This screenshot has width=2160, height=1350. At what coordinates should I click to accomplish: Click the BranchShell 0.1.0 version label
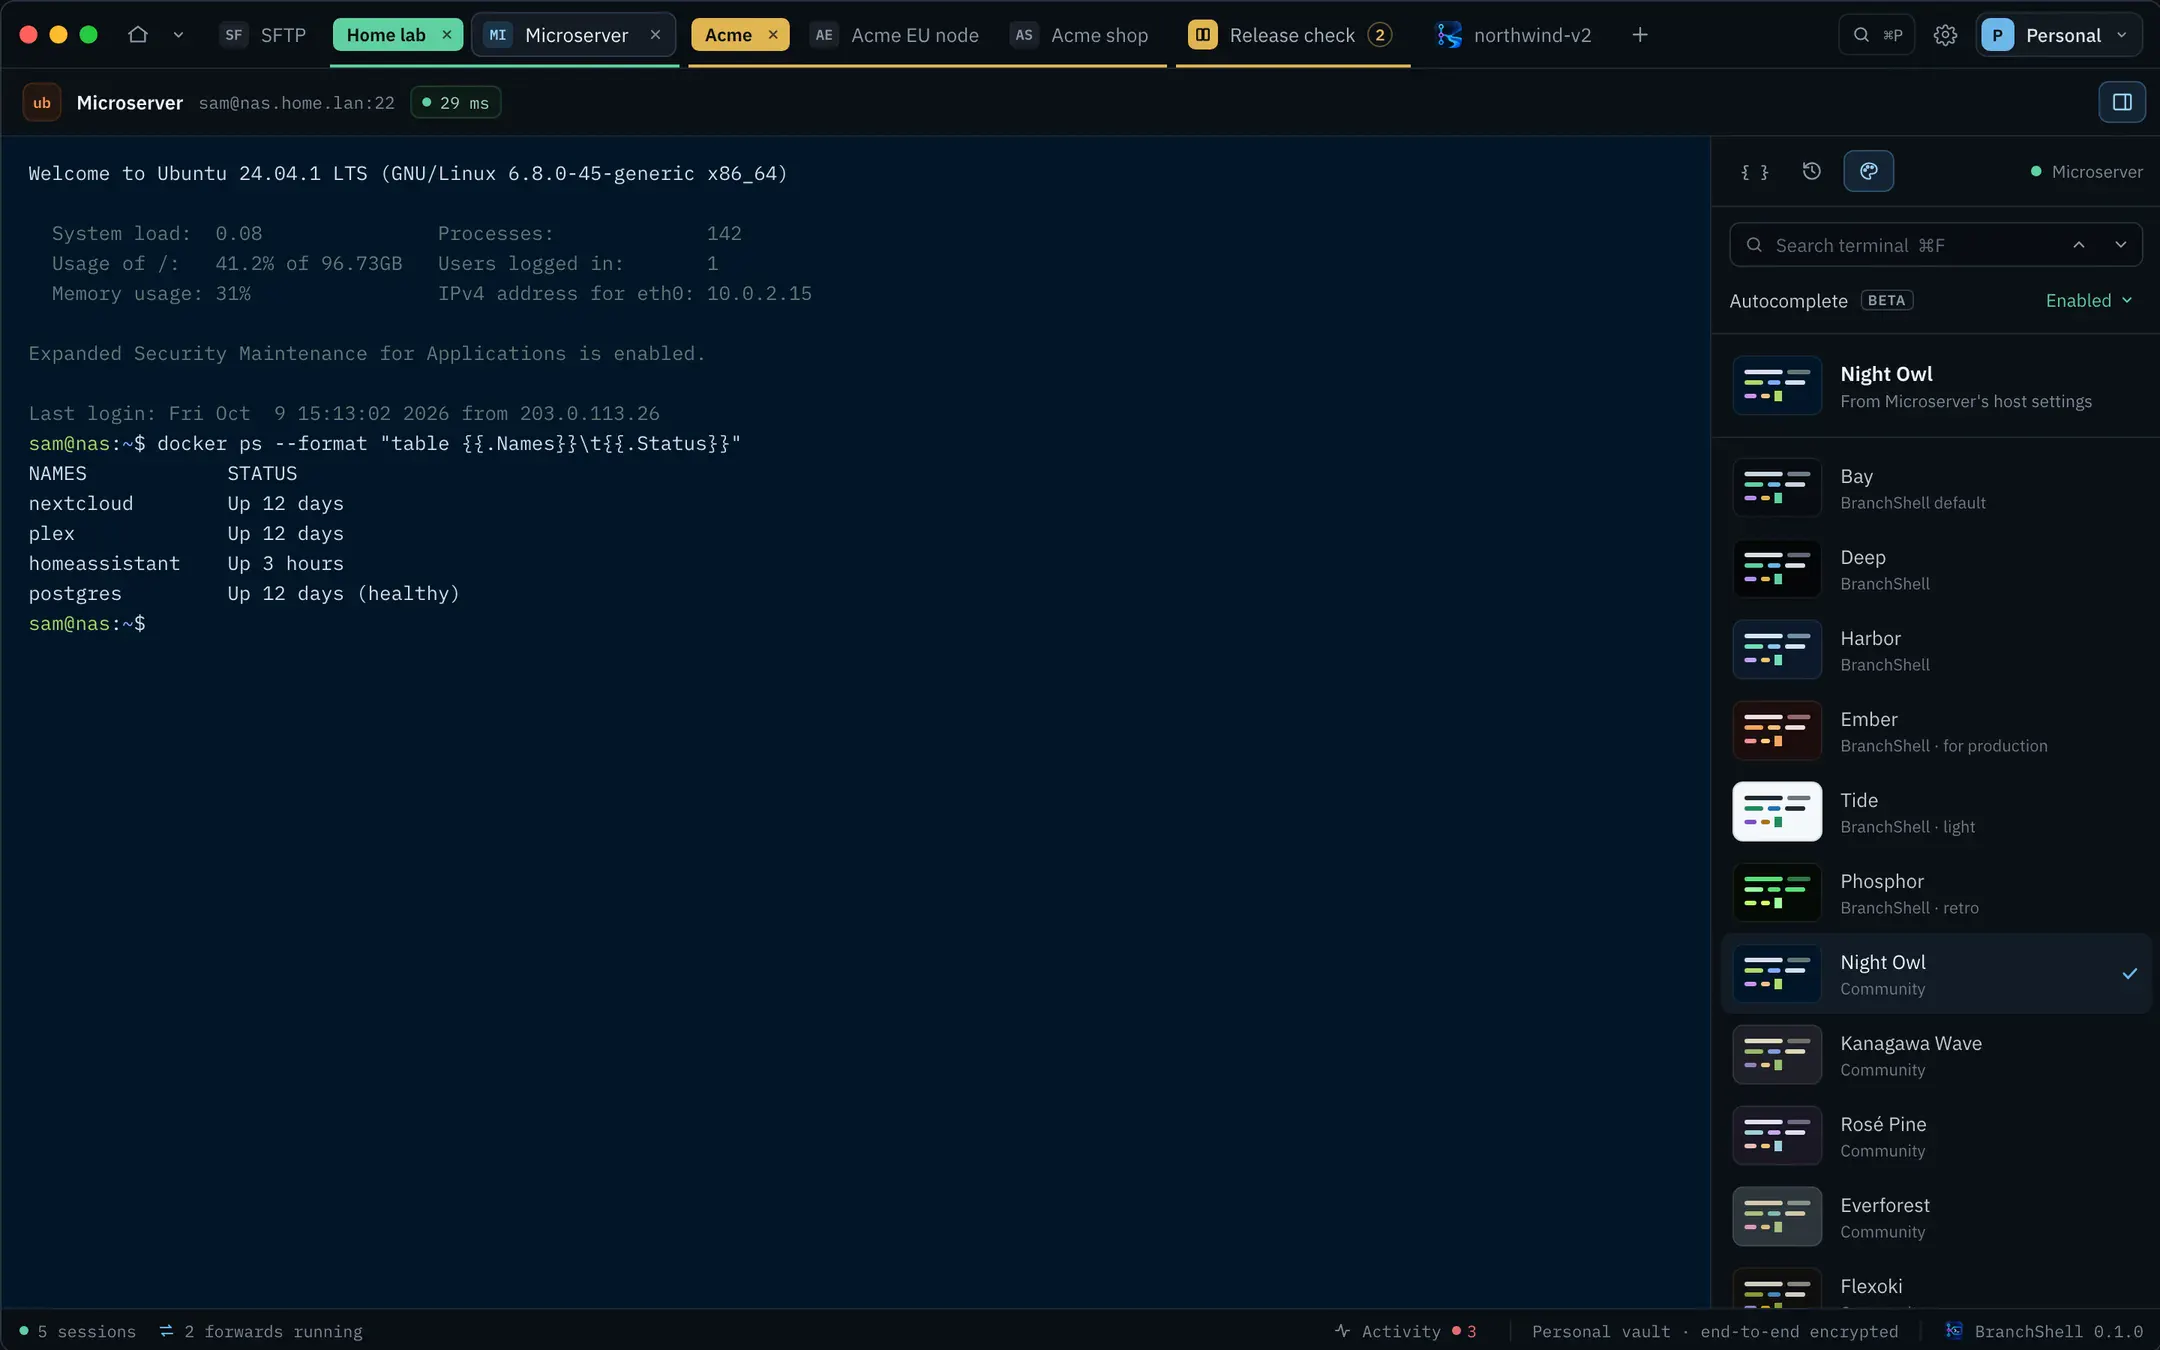click(2044, 1331)
